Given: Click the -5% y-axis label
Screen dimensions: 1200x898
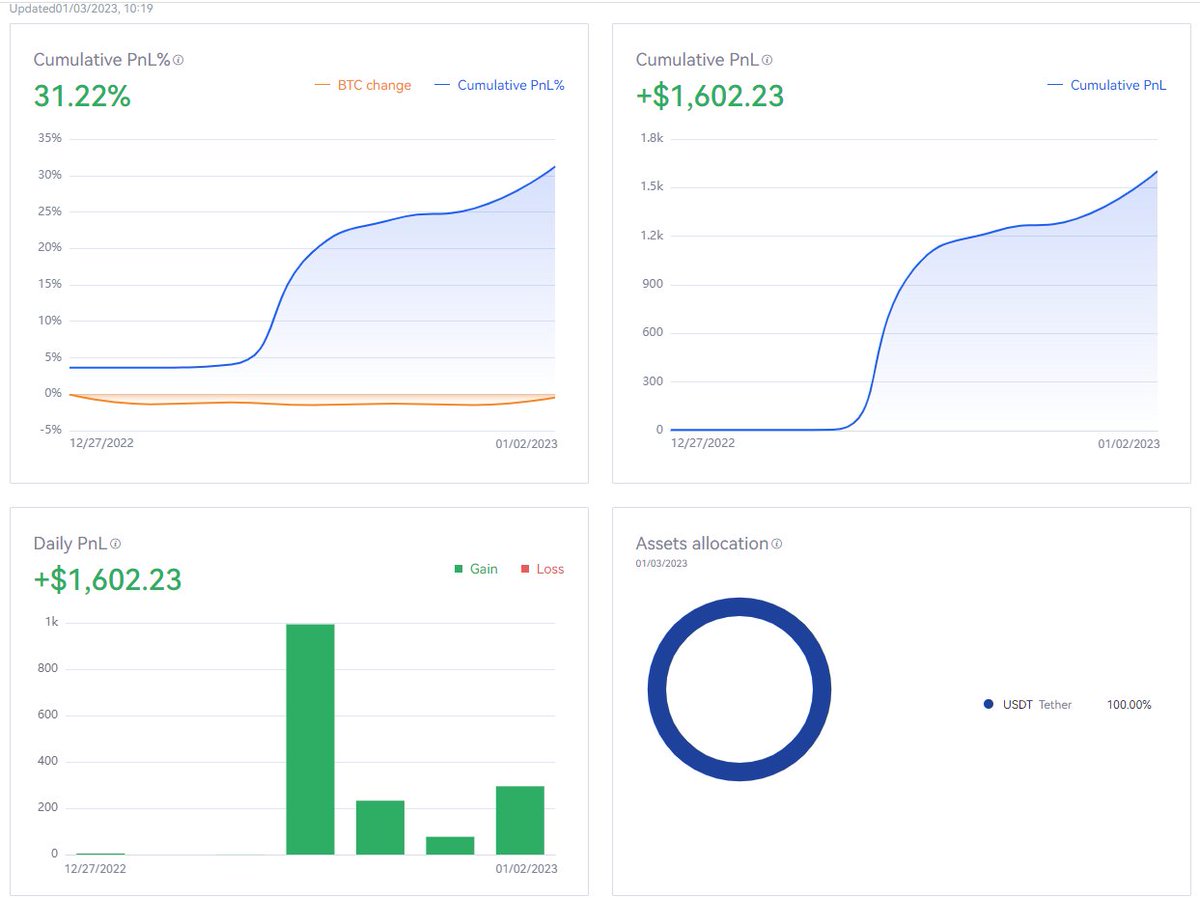Looking at the screenshot, I should click(50, 430).
